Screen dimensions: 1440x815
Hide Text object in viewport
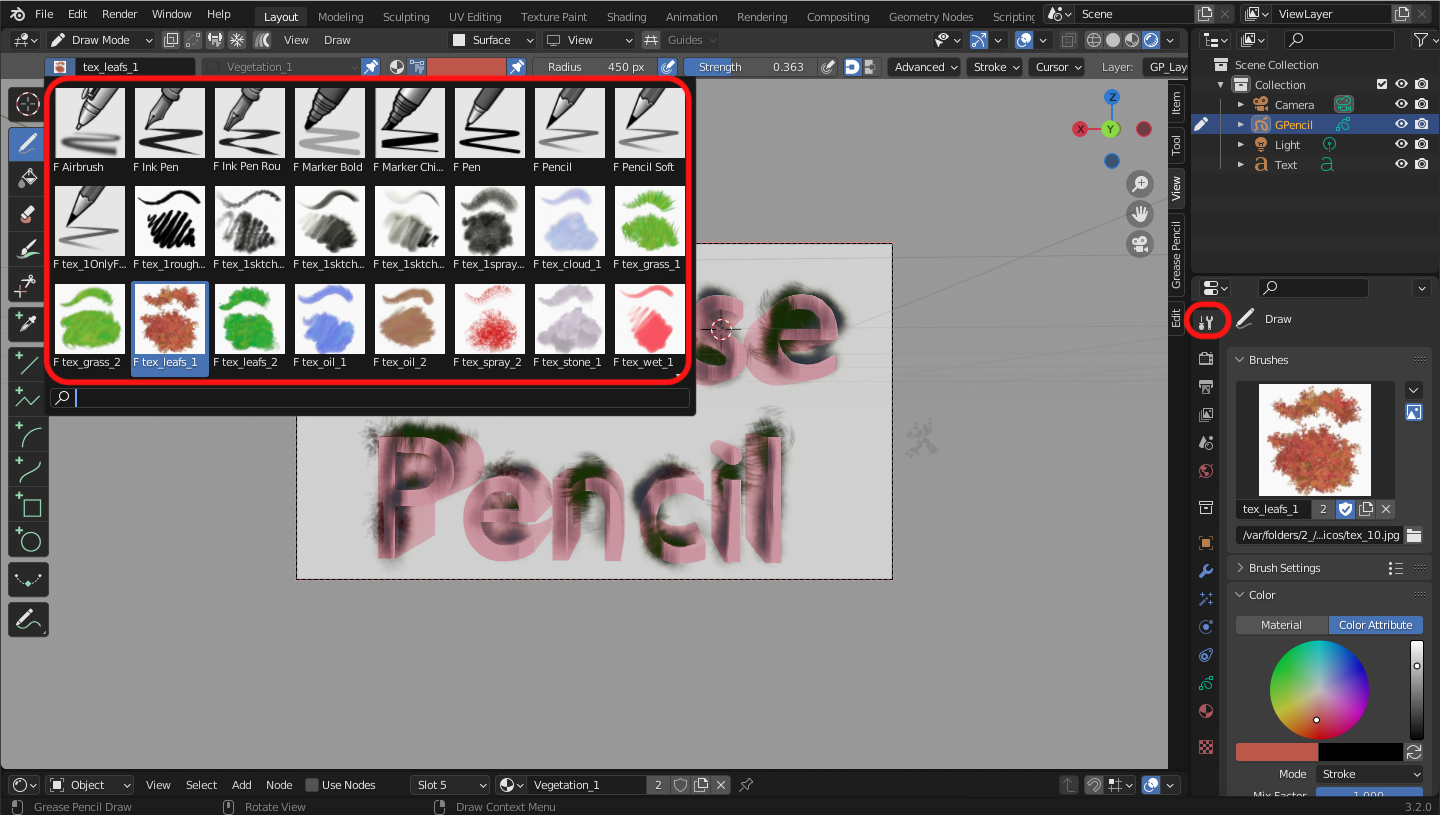(x=1401, y=165)
